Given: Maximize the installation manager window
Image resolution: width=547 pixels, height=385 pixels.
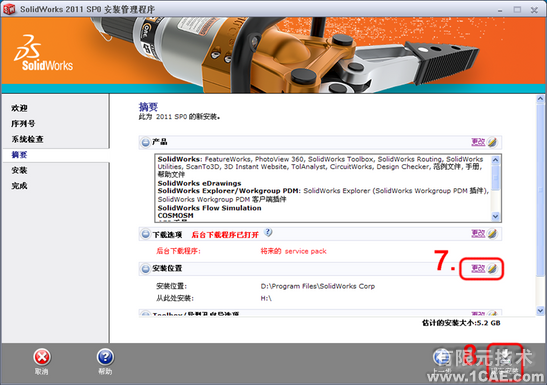Looking at the screenshot, I should point(517,10).
